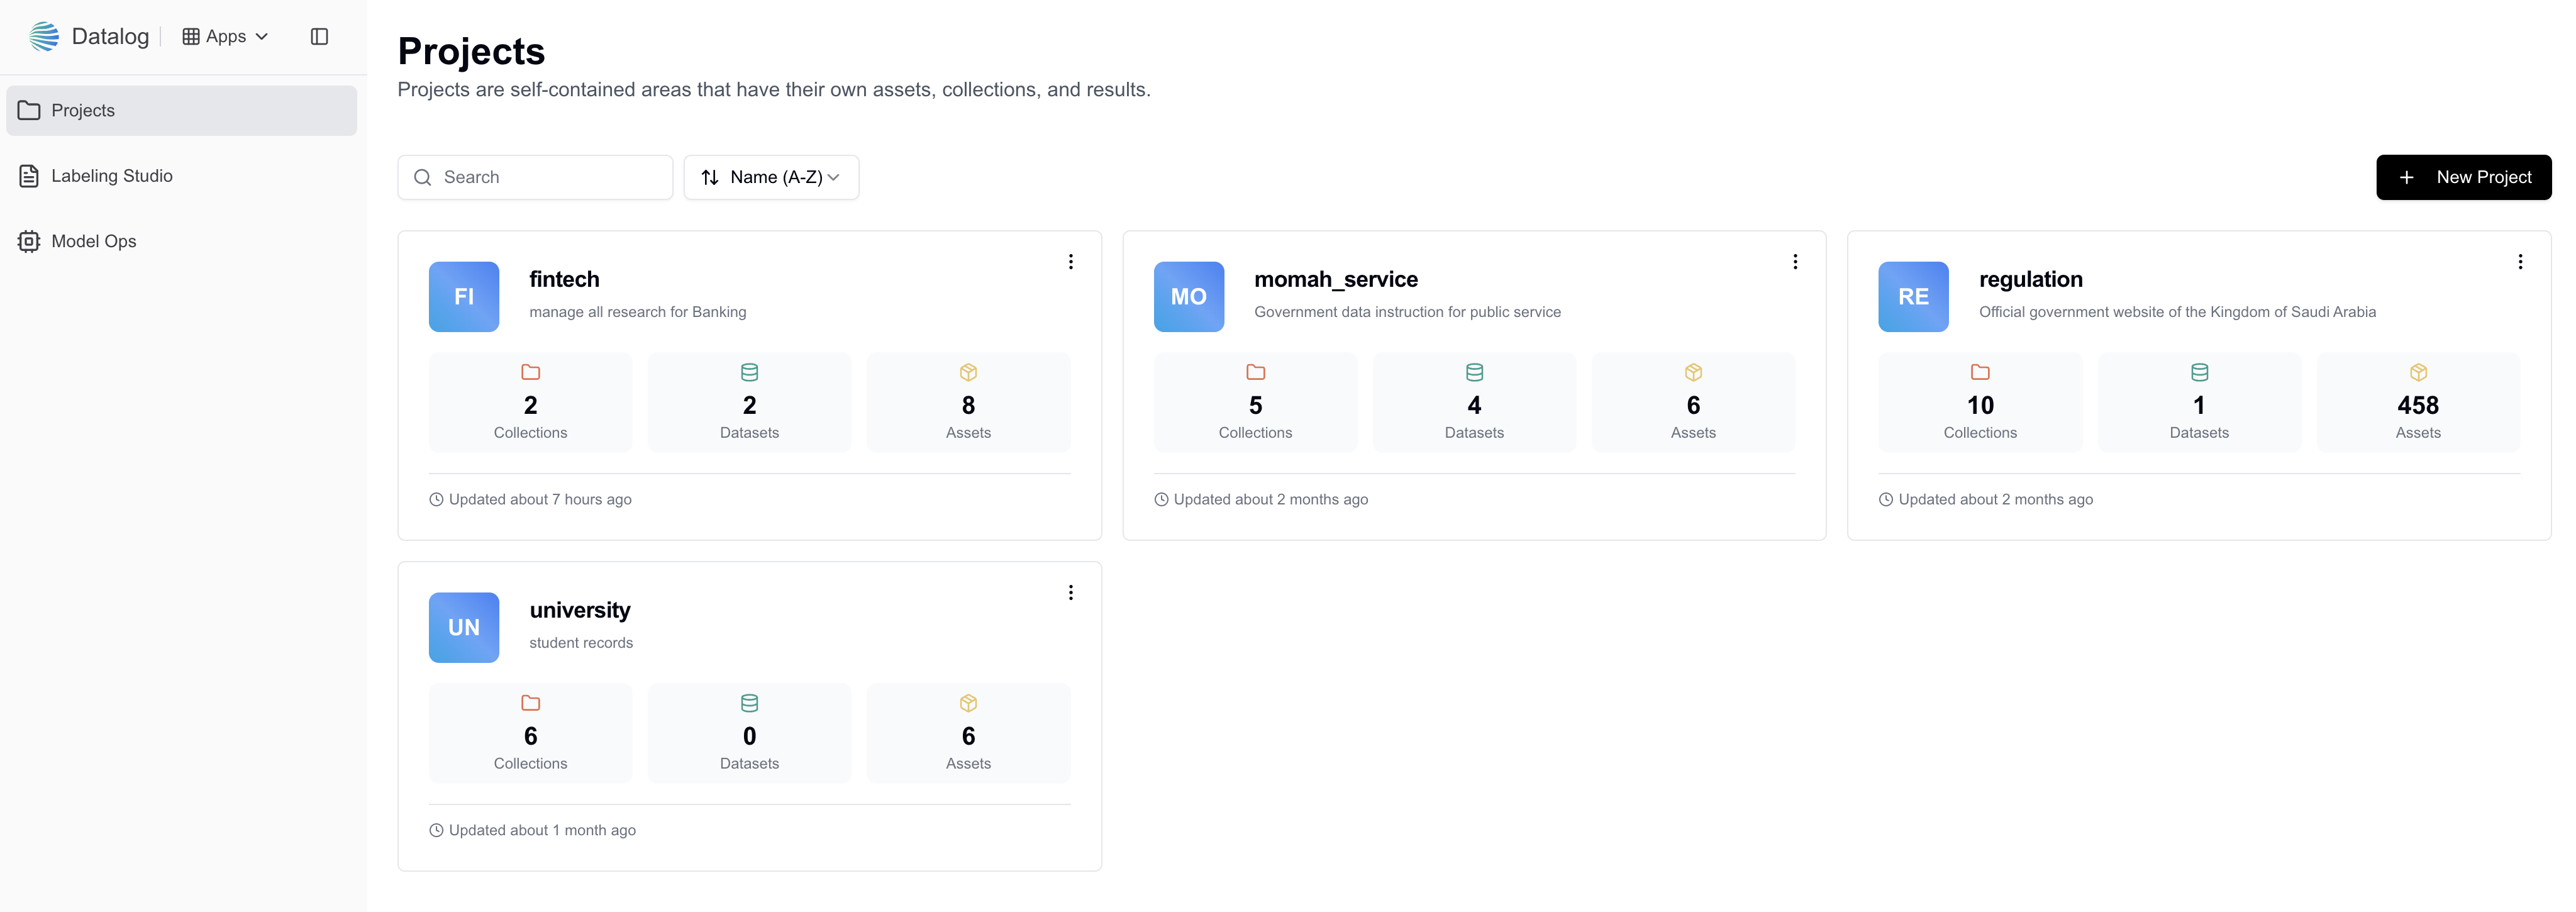
Task: Open the momah_service project title
Action: tap(1335, 279)
